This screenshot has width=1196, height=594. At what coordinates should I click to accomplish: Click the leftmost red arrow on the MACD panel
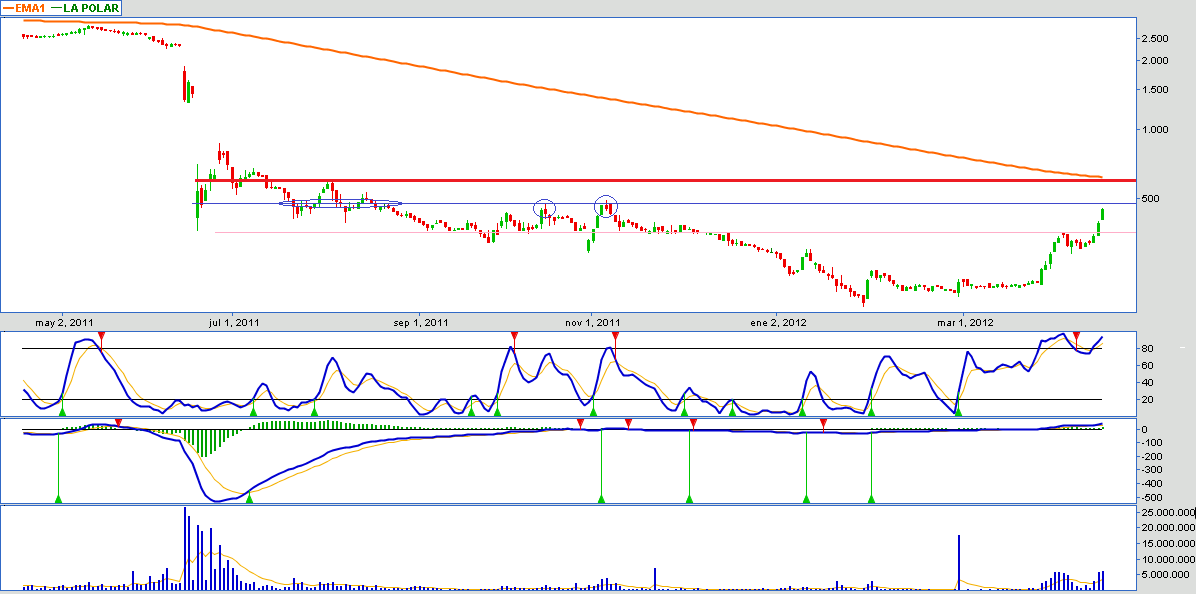[118, 423]
